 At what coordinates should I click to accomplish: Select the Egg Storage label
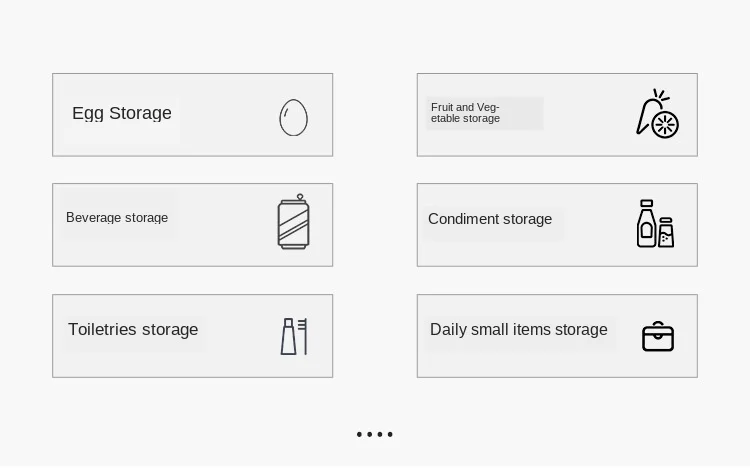pos(122,113)
